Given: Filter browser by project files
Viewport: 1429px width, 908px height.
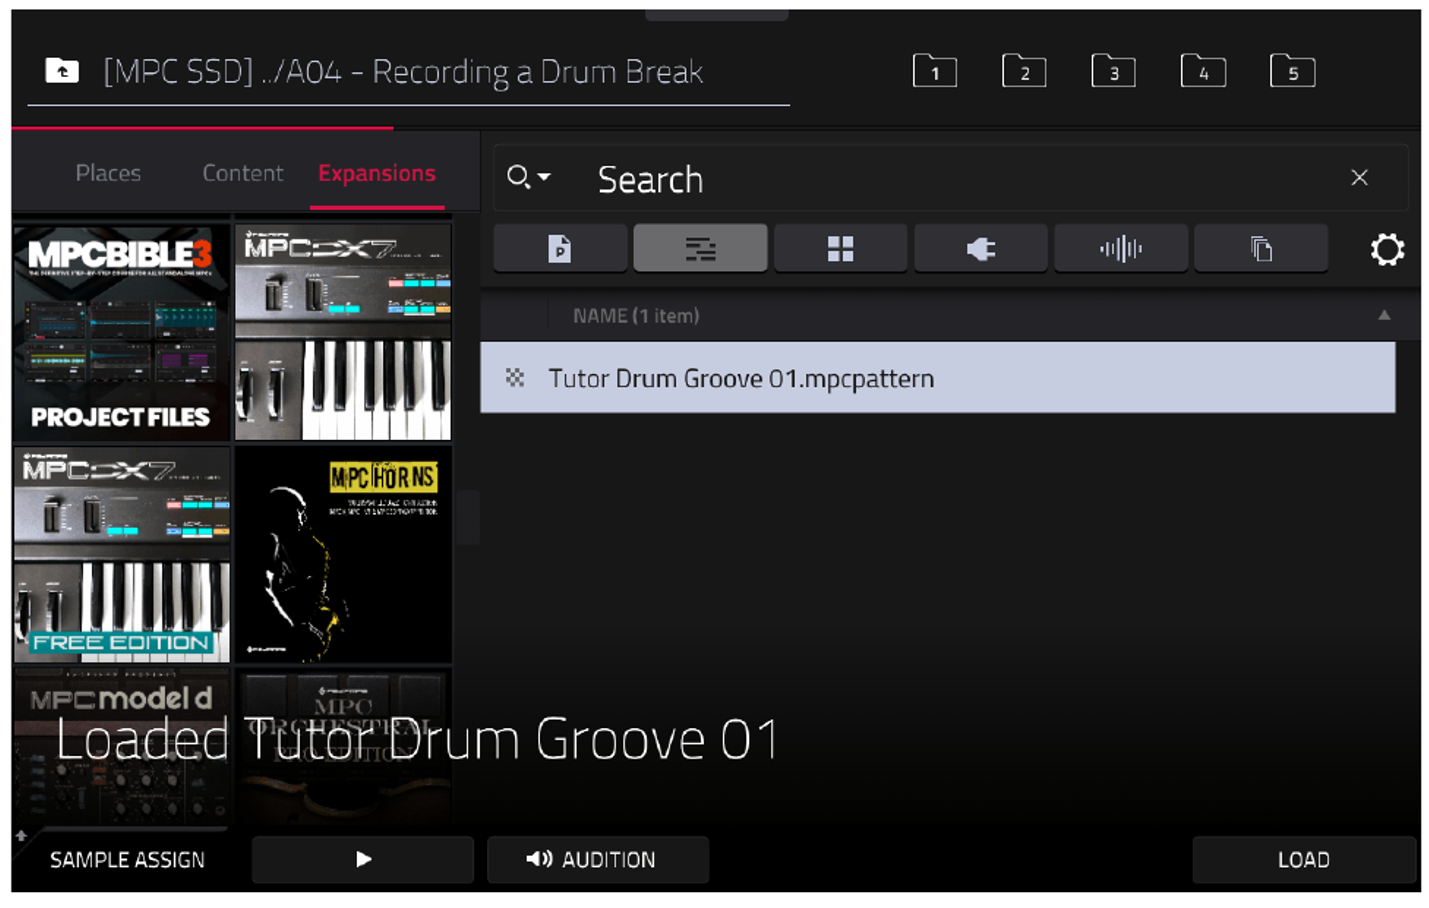Looking at the screenshot, I should tap(560, 248).
